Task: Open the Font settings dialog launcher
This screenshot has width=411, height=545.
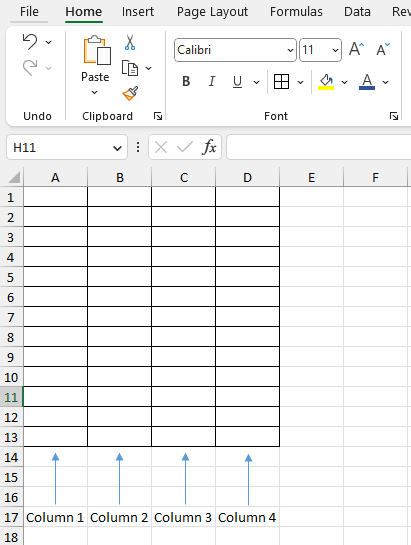Action: coord(394,116)
